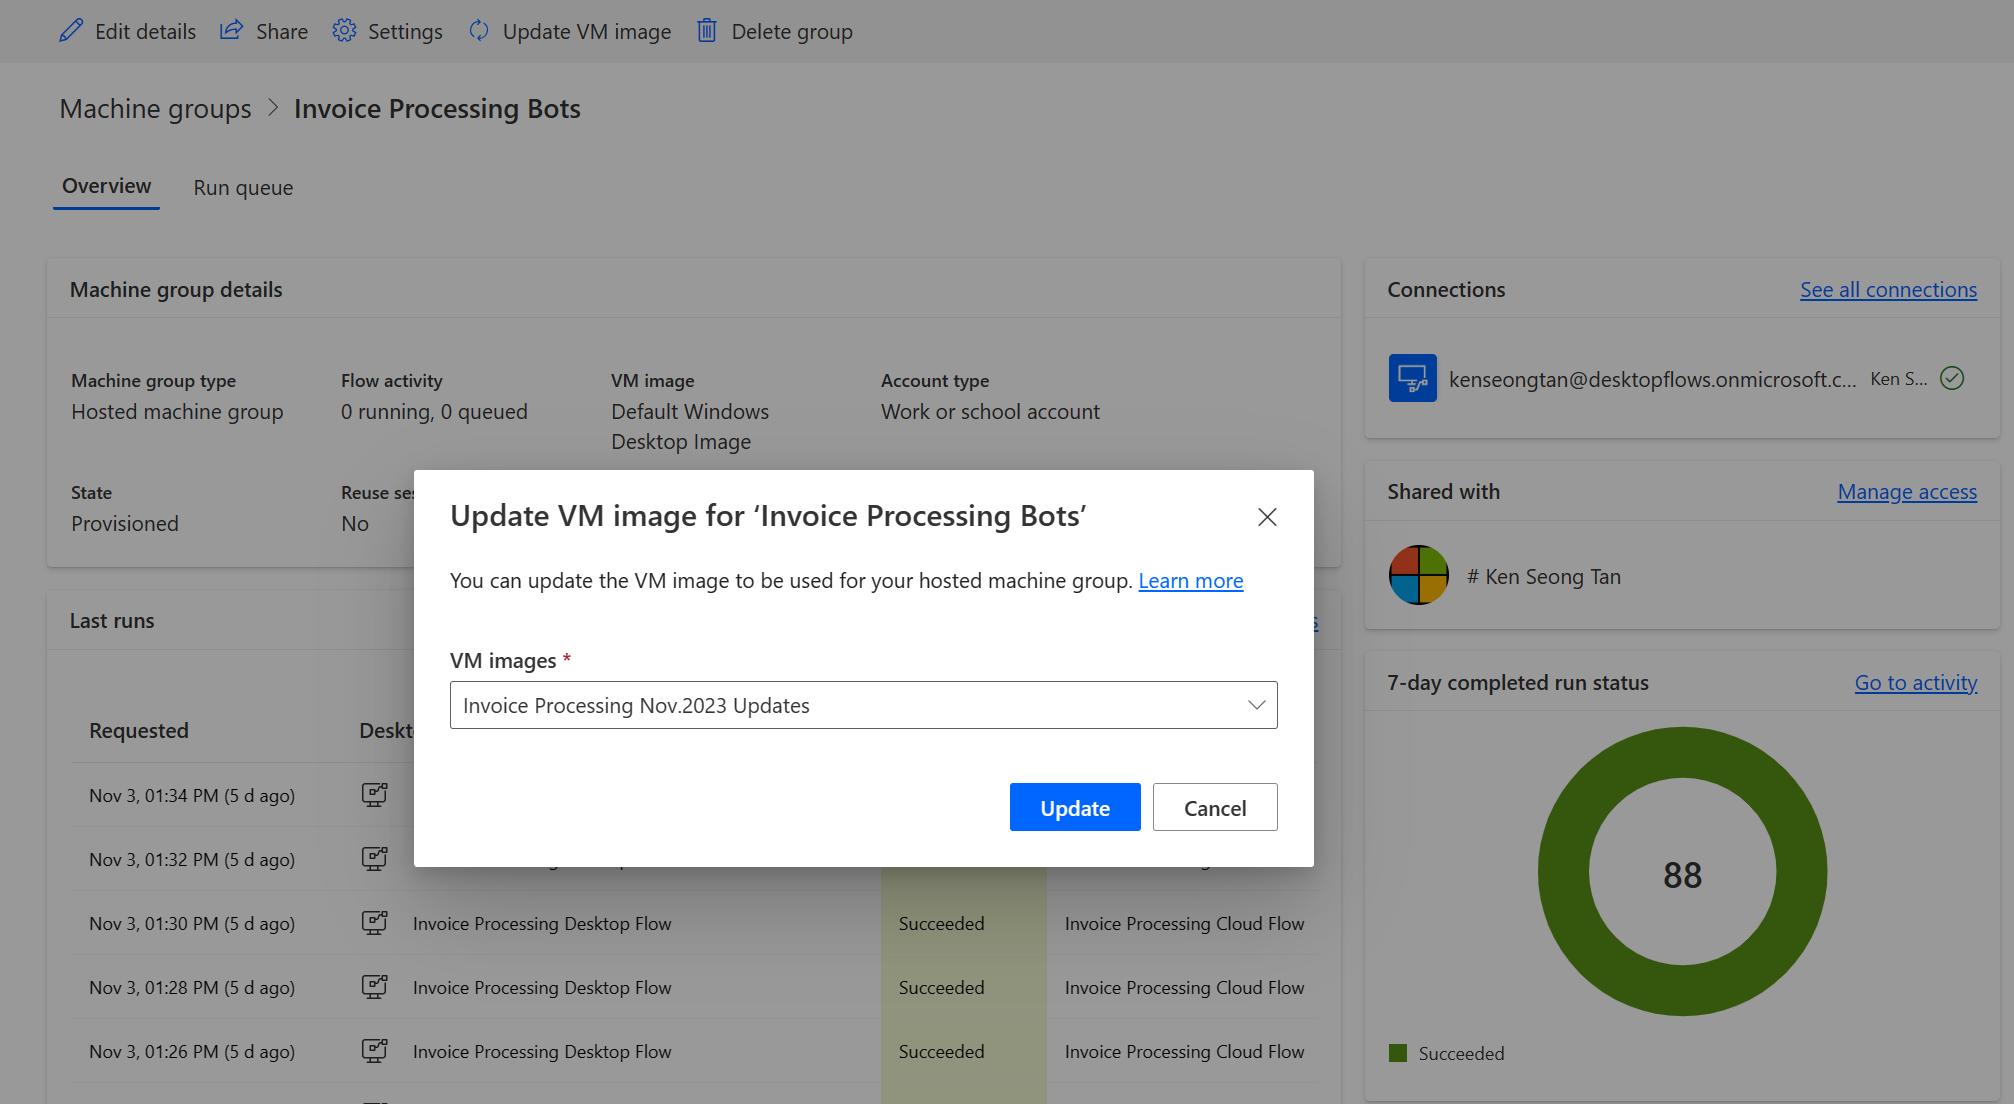
Task: Click See all connections link
Action: point(1886,288)
